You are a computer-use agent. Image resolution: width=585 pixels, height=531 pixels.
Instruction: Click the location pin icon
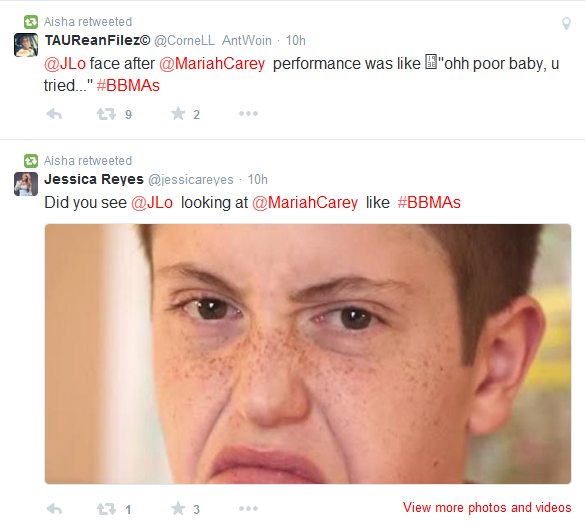566,24
